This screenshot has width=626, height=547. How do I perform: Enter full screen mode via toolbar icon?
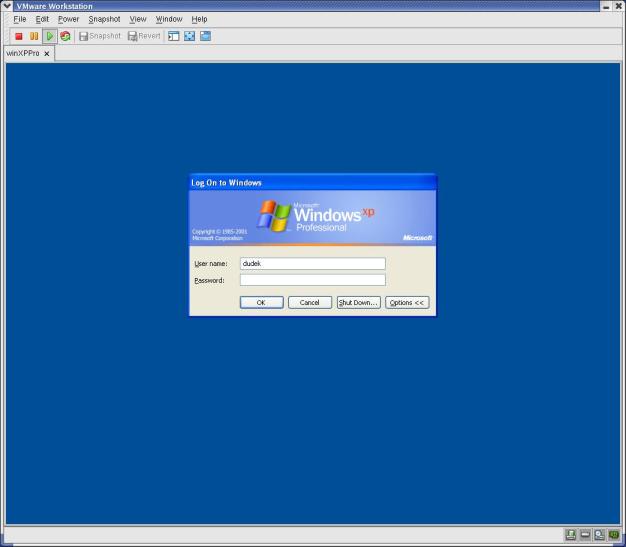(x=189, y=36)
